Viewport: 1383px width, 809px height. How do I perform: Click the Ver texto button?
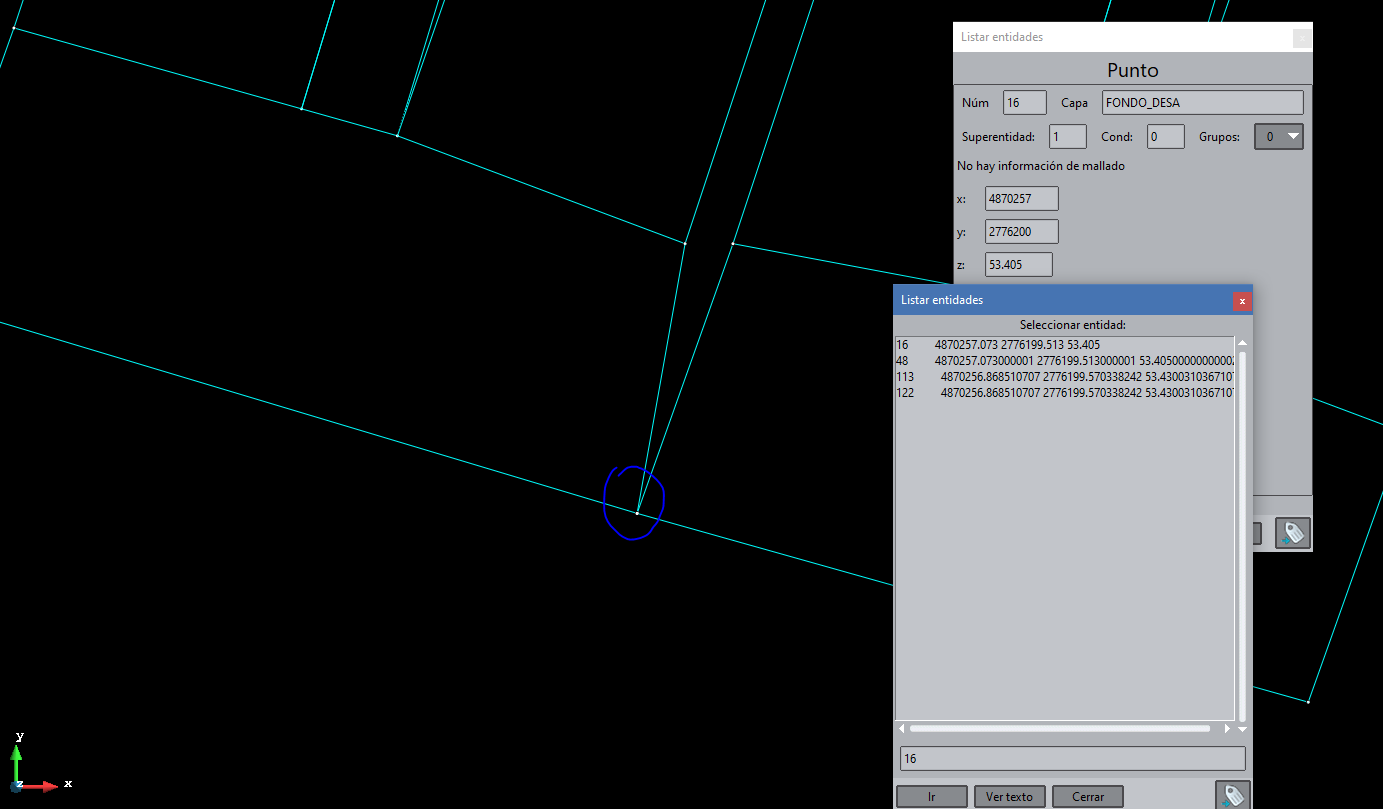(1010, 797)
